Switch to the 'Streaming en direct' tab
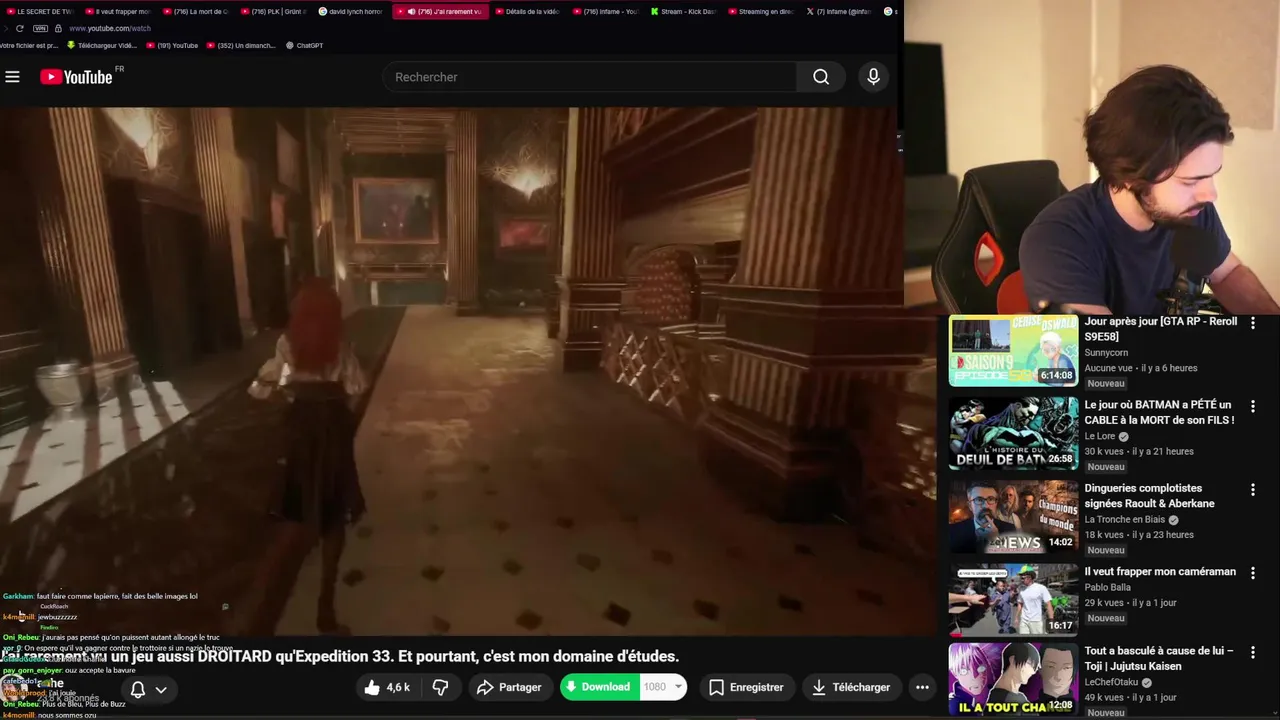 pyautogui.click(x=761, y=12)
